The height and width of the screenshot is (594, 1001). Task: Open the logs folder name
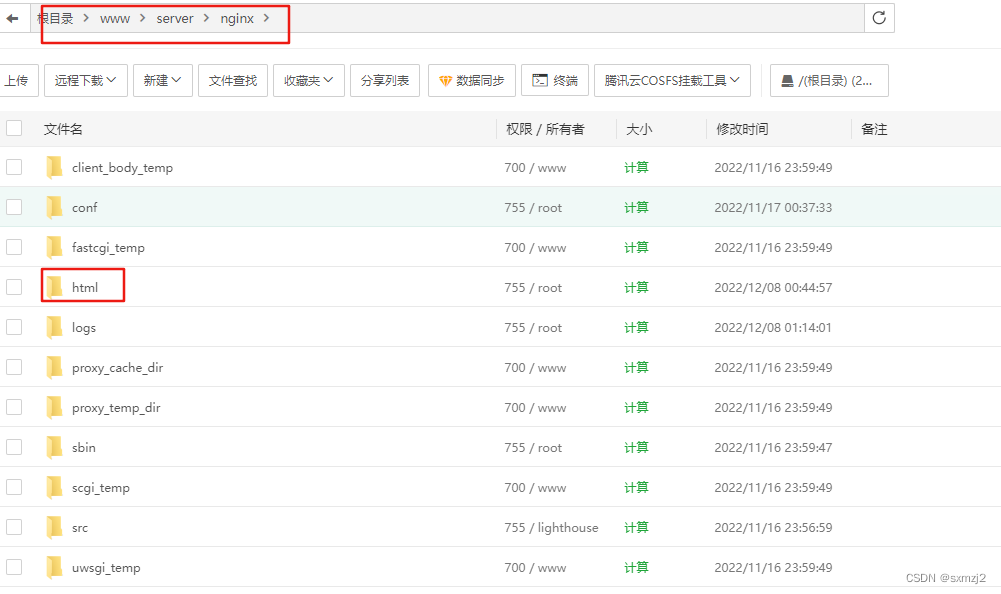(84, 328)
